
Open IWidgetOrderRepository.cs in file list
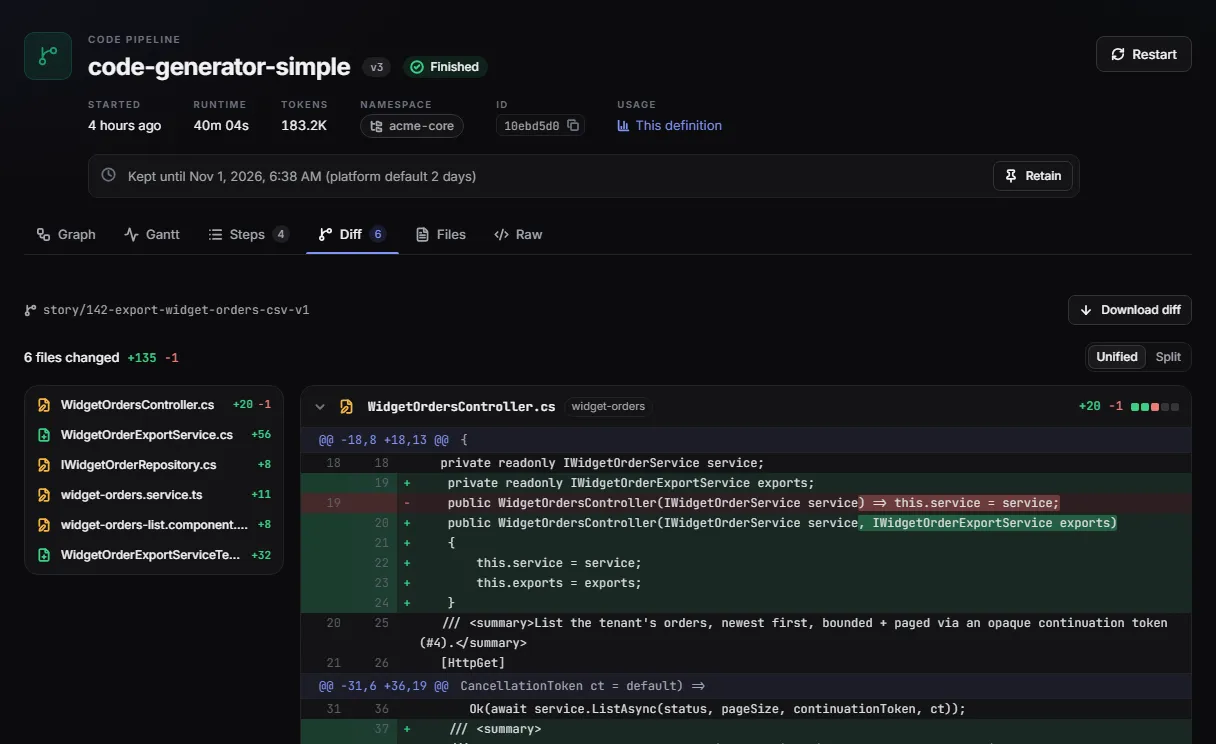154,465
